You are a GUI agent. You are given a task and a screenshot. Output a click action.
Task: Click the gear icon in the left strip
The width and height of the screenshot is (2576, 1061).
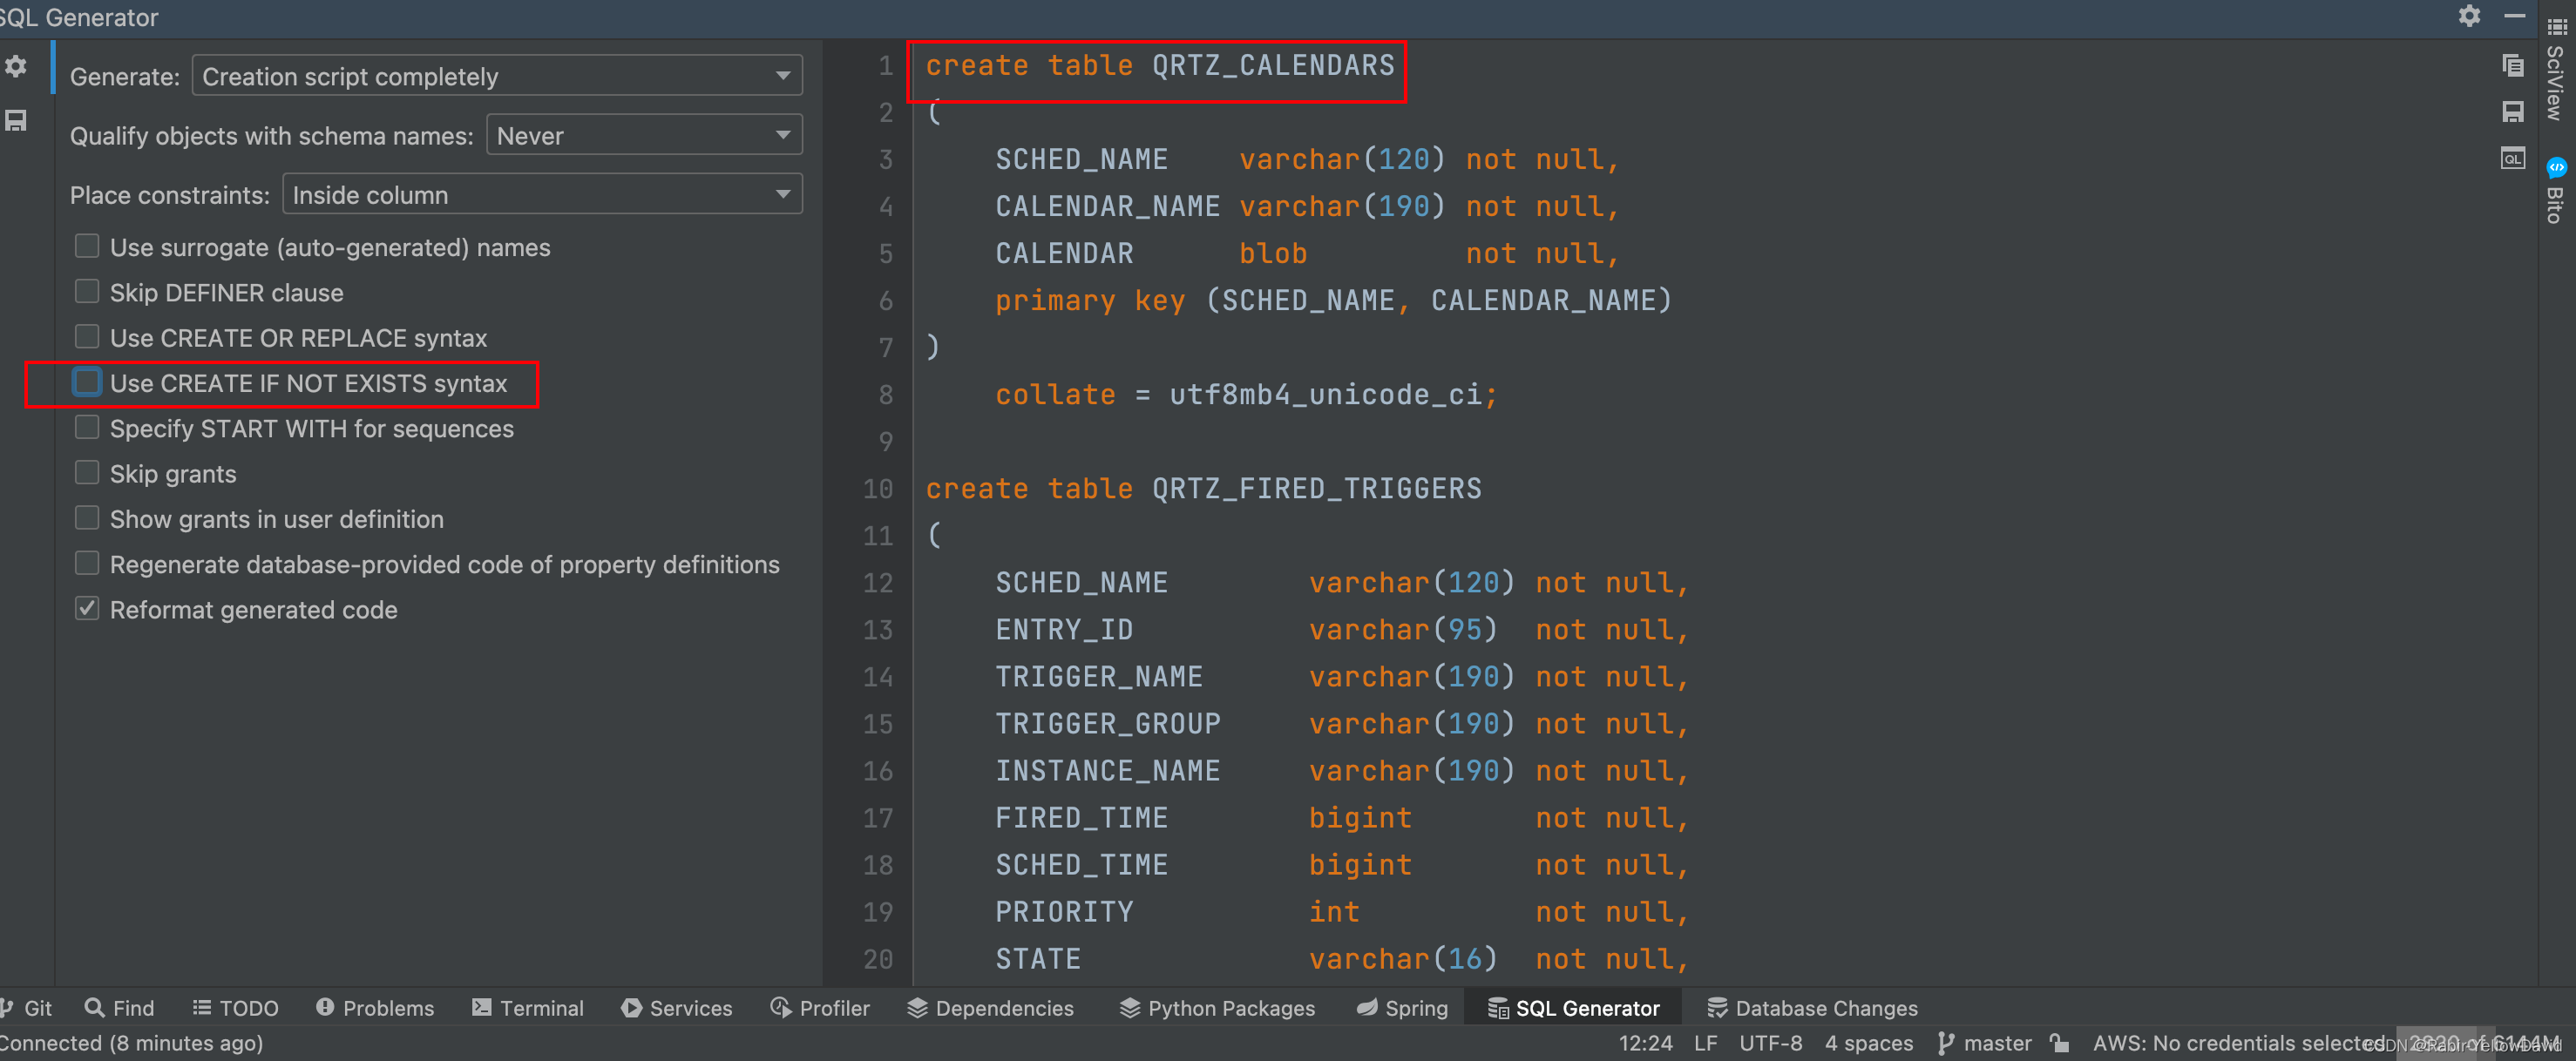[16, 67]
